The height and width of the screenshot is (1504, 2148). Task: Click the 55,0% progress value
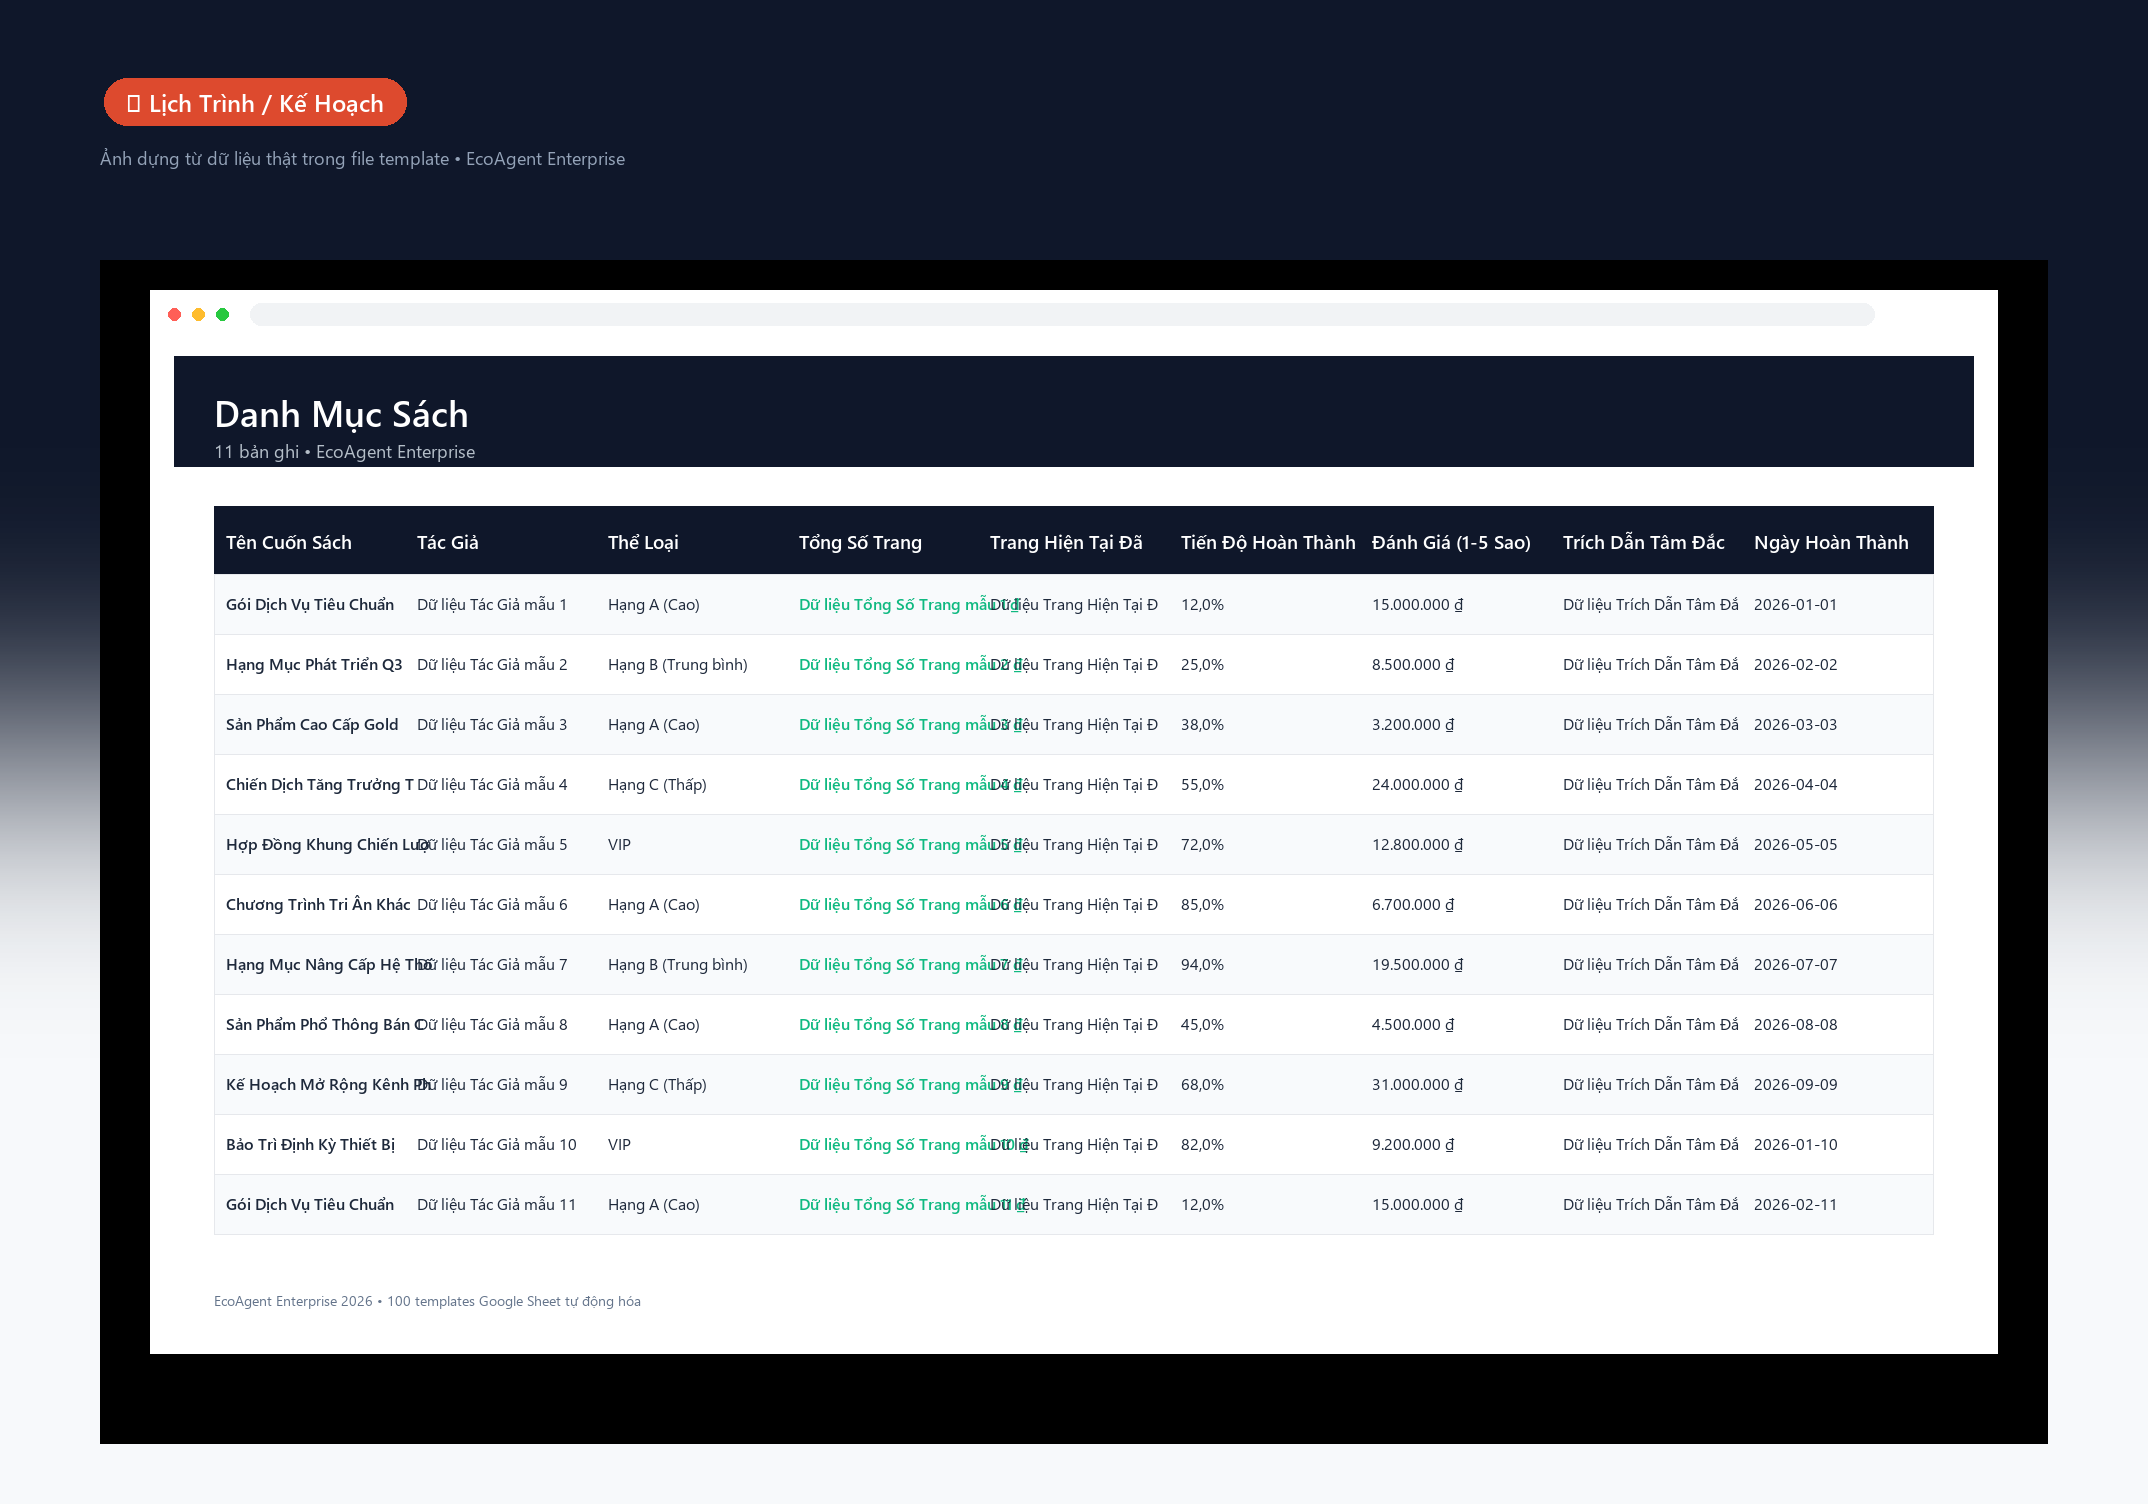tap(1202, 784)
